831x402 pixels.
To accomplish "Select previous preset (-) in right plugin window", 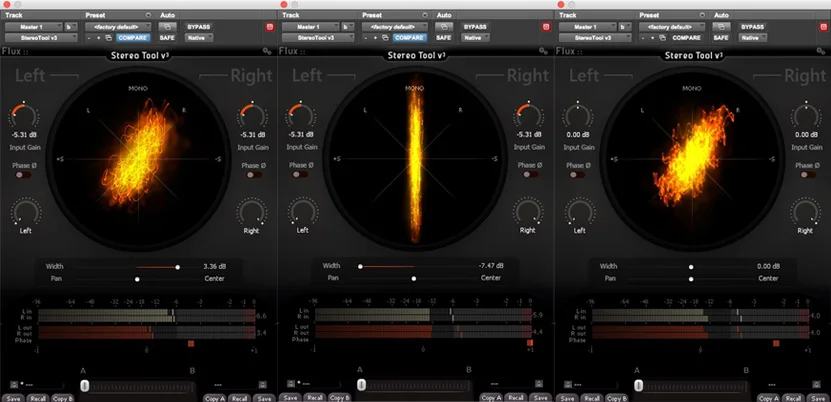I will click(x=643, y=38).
